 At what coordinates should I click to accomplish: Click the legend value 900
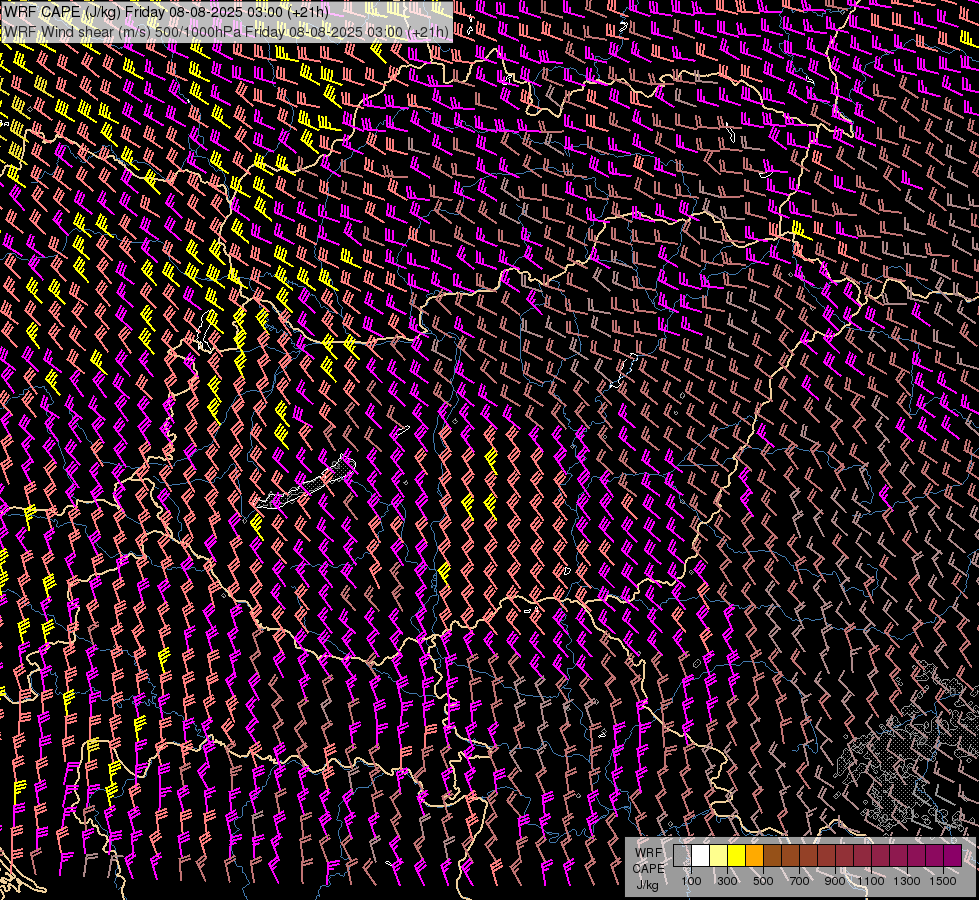click(x=835, y=881)
